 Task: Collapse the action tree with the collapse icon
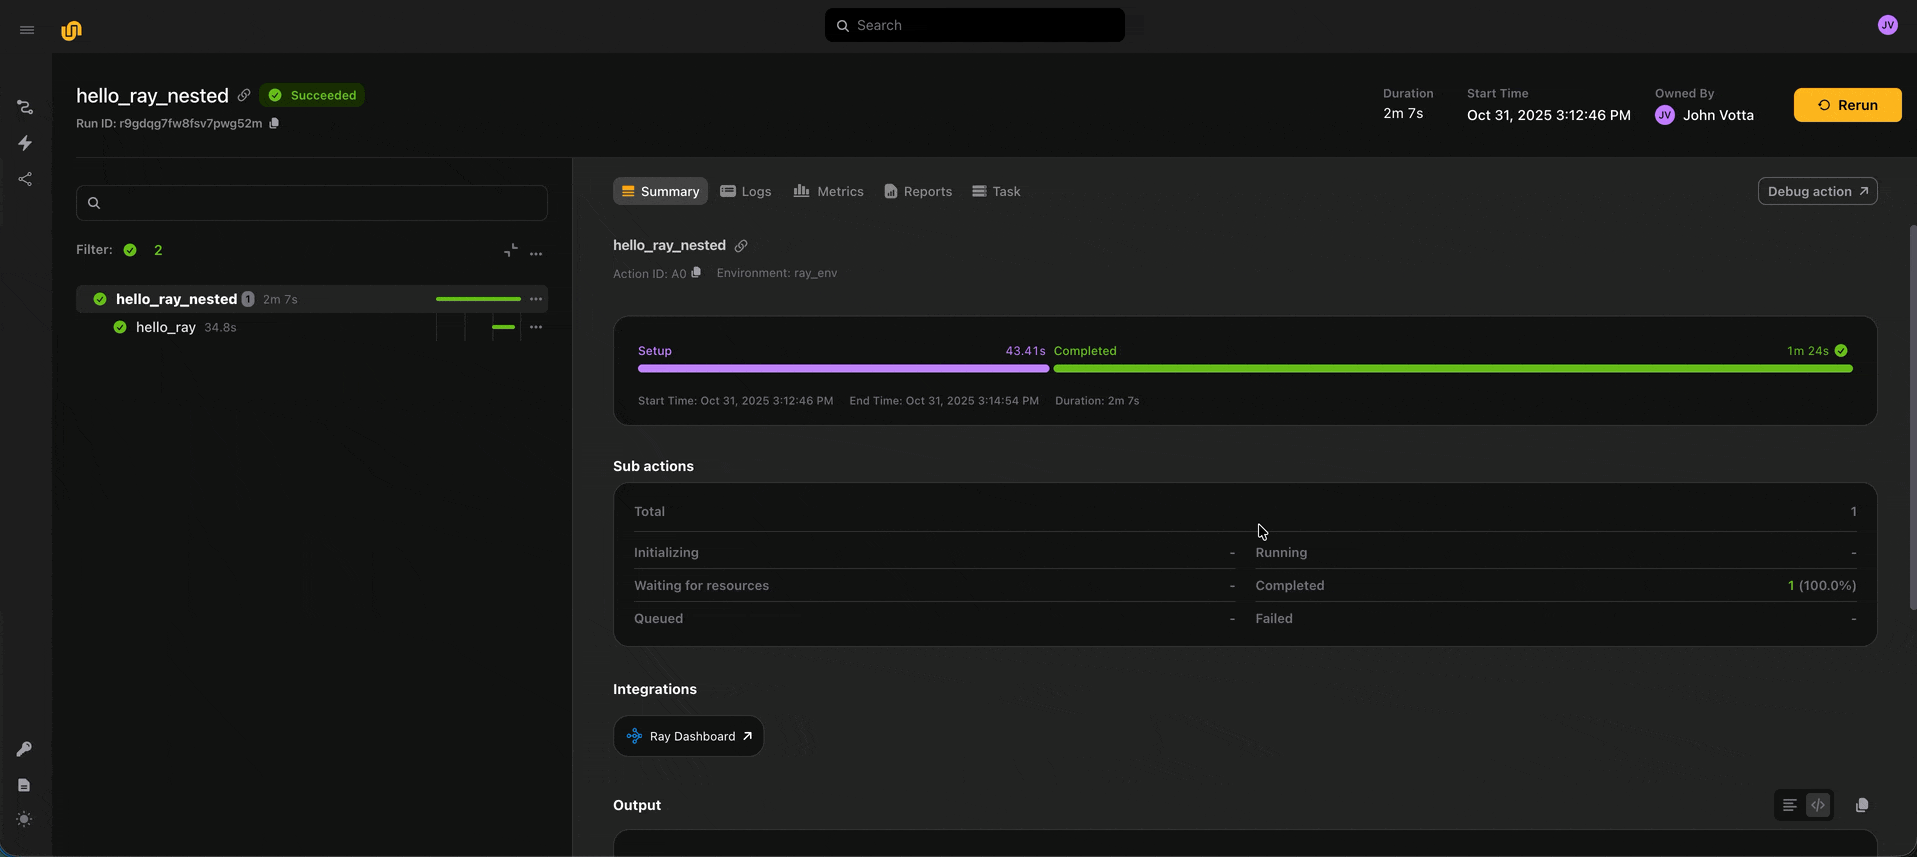tap(510, 250)
